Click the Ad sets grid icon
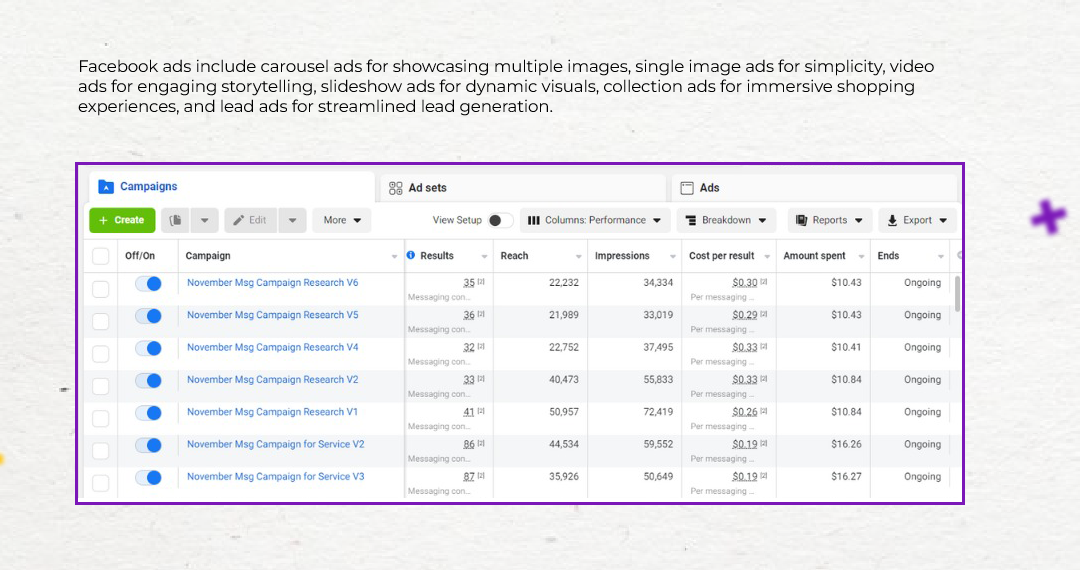The height and width of the screenshot is (570, 1080). coord(396,188)
